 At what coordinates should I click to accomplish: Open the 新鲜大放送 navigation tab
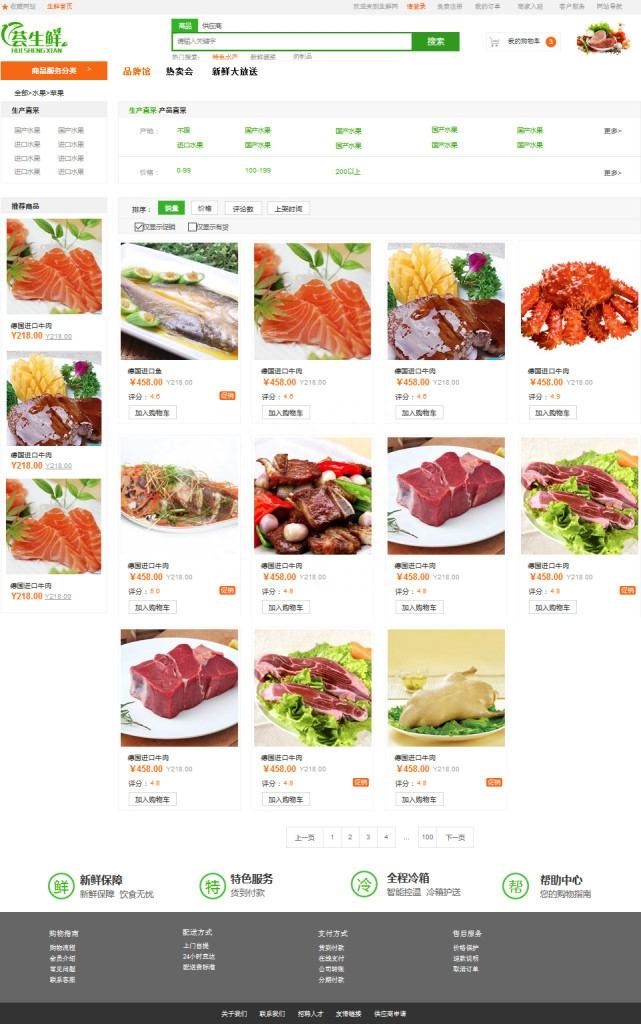pyautogui.click(x=234, y=72)
